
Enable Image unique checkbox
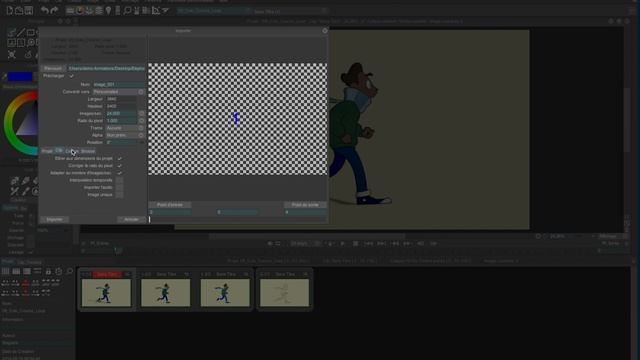tap(119, 195)
